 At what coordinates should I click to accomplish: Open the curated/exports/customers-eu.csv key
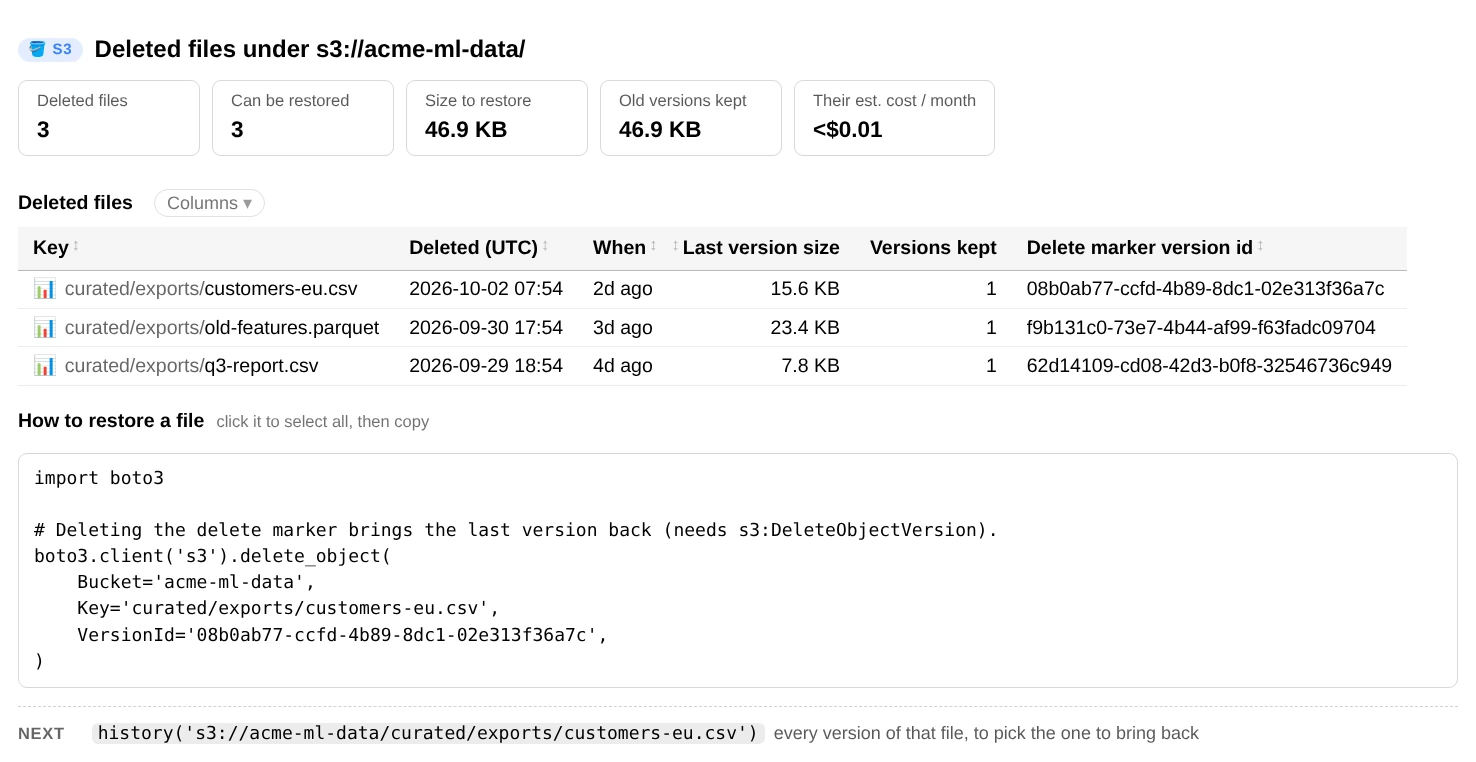tap(211, 289)
